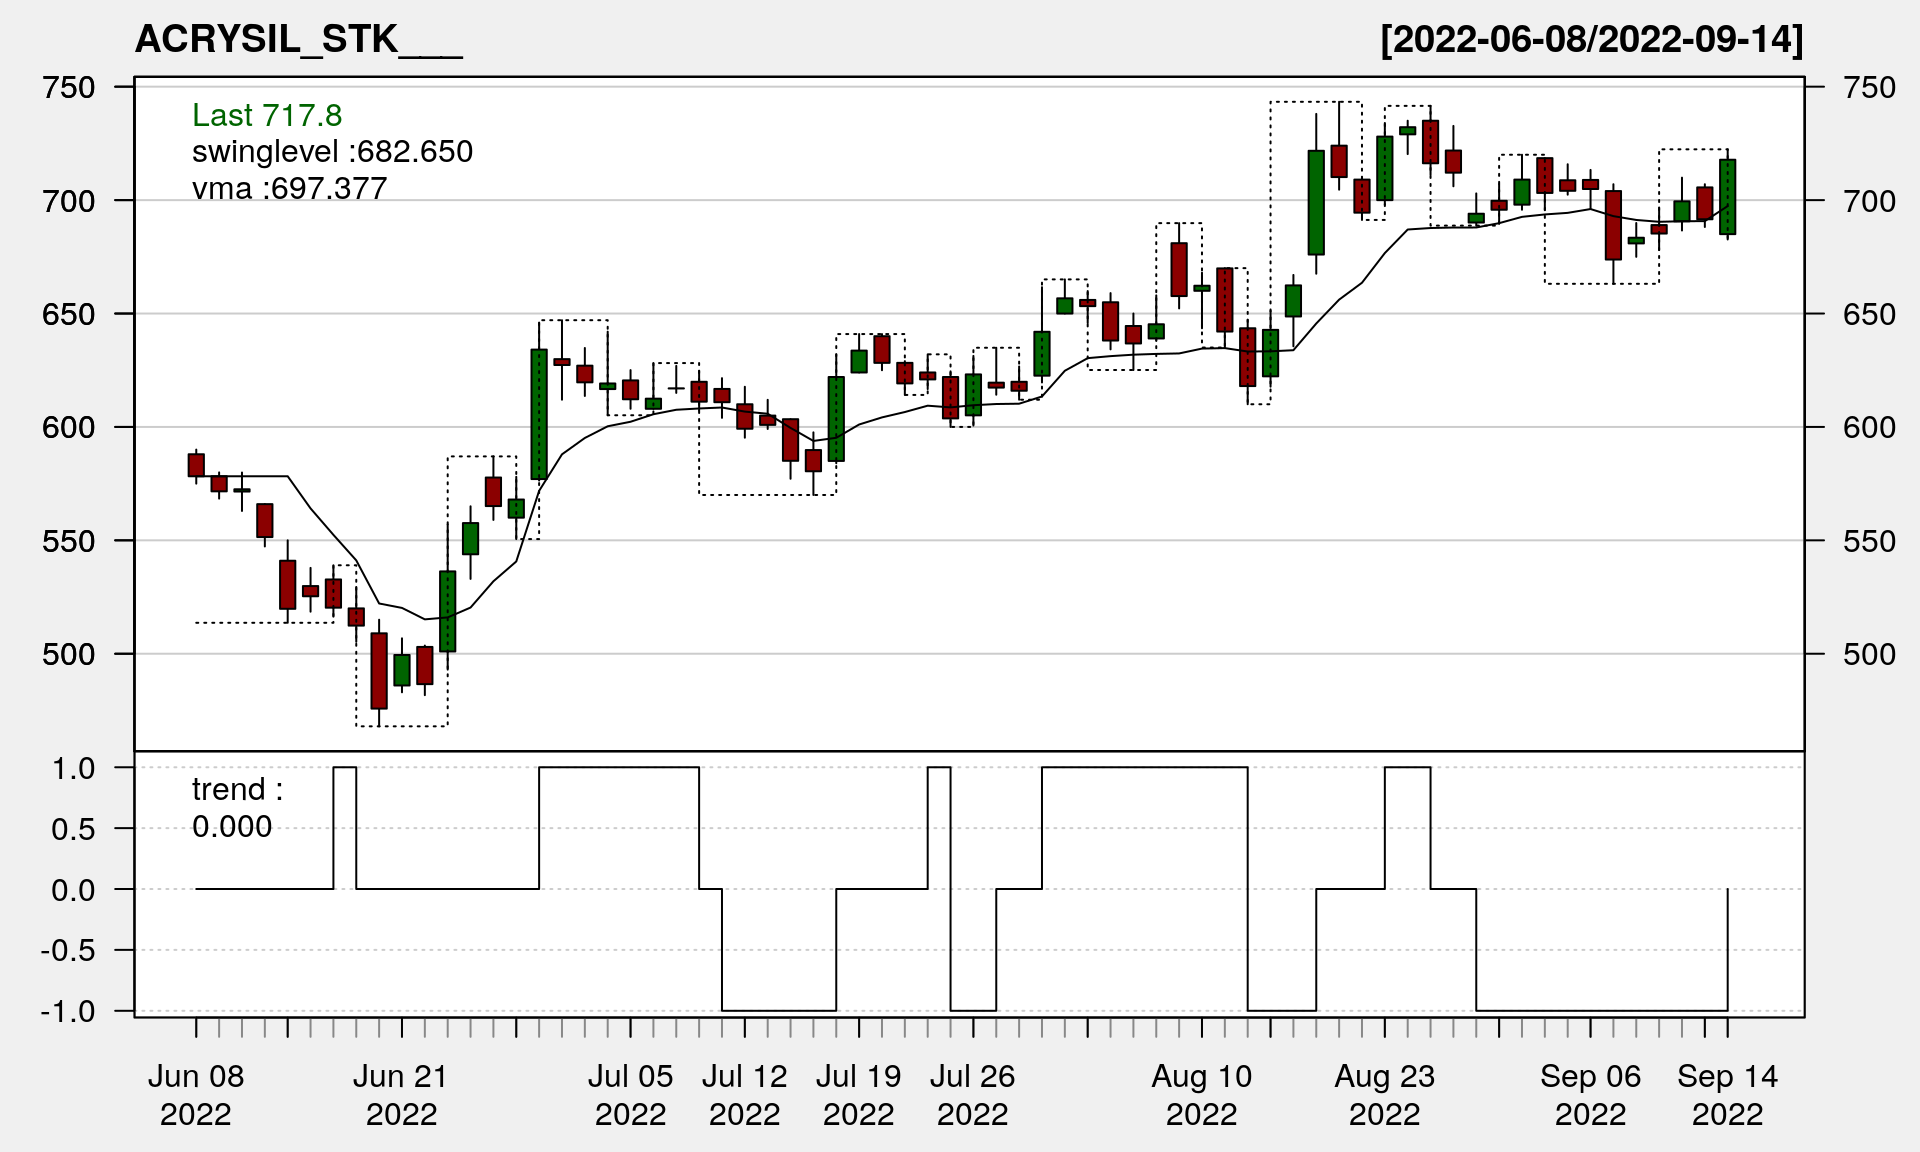
Task: Click the Jun 08 2022 axis label
Action: click(x=196, y=1094)
